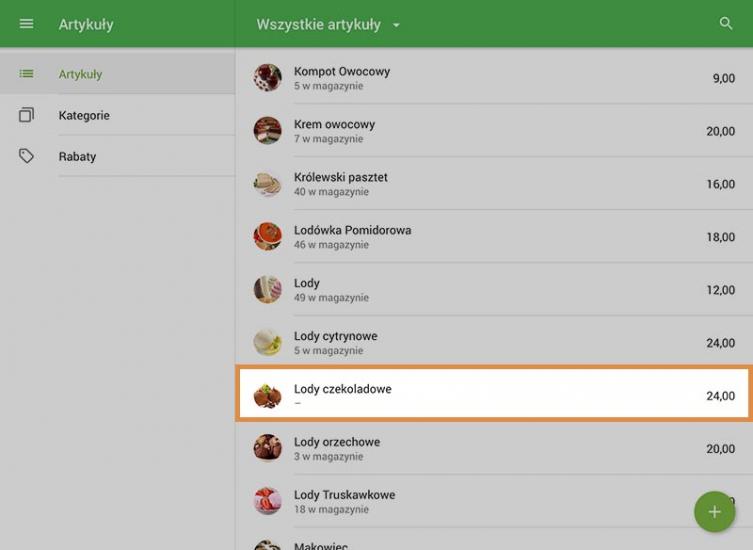
Task: Open Lody orzechowe thumbnail
Action: click(x=267, y=448)
